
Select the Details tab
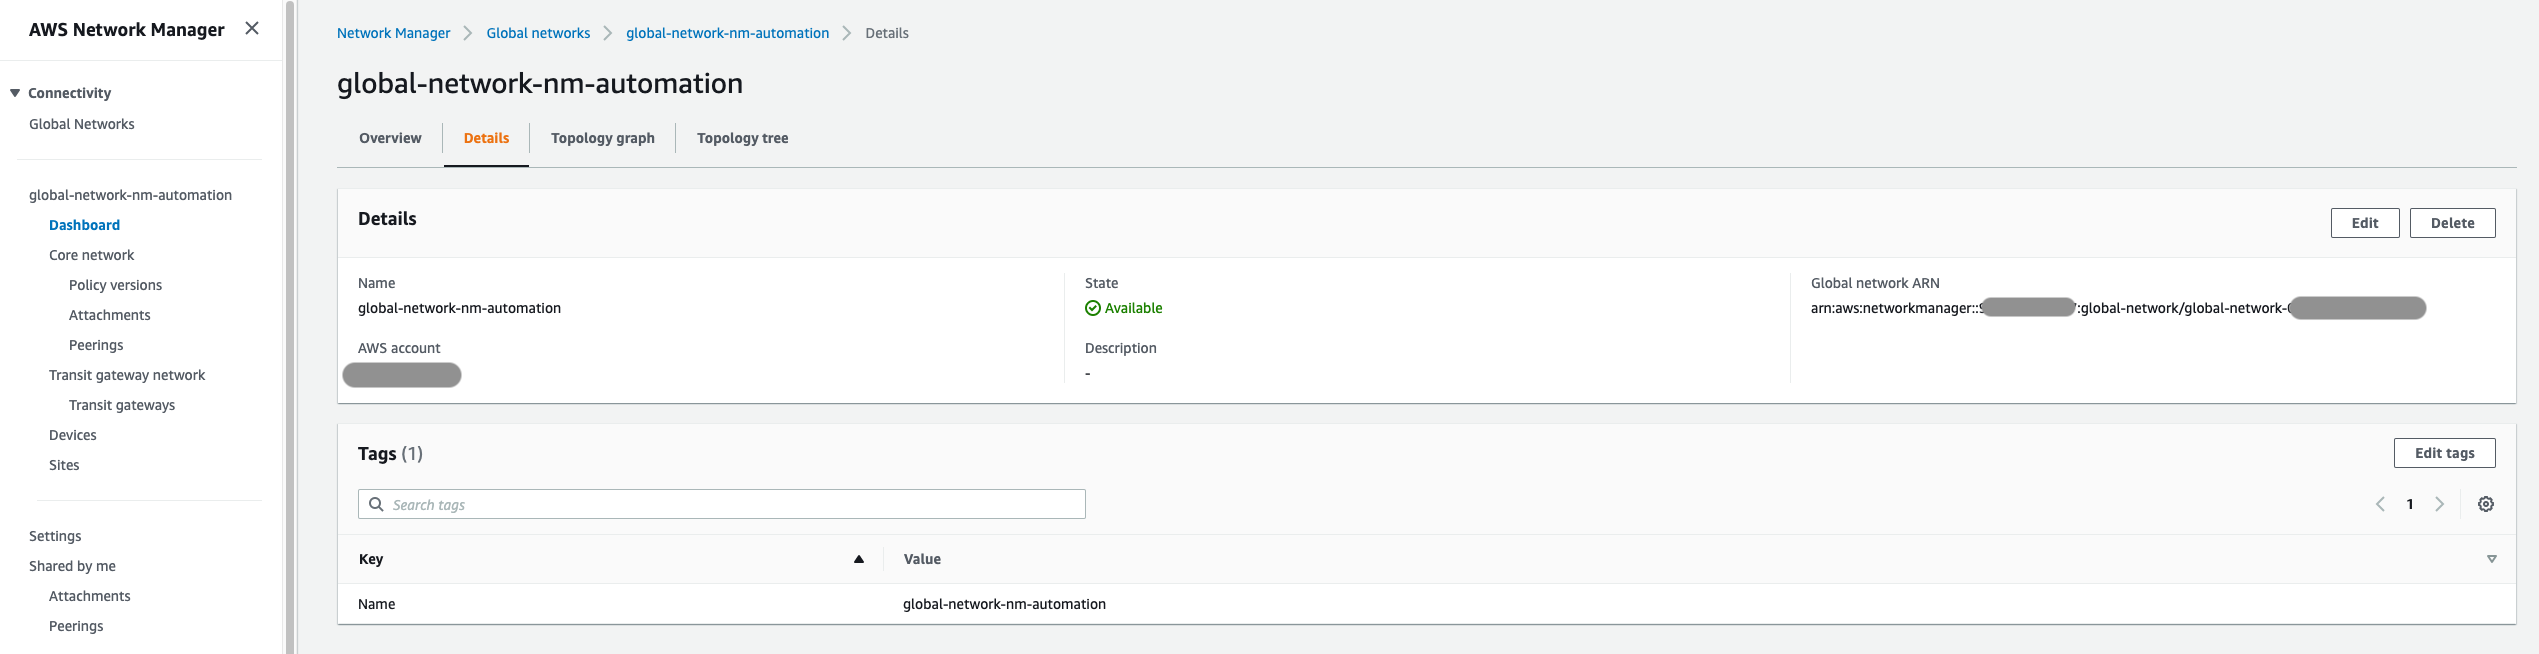click(486, 138)
